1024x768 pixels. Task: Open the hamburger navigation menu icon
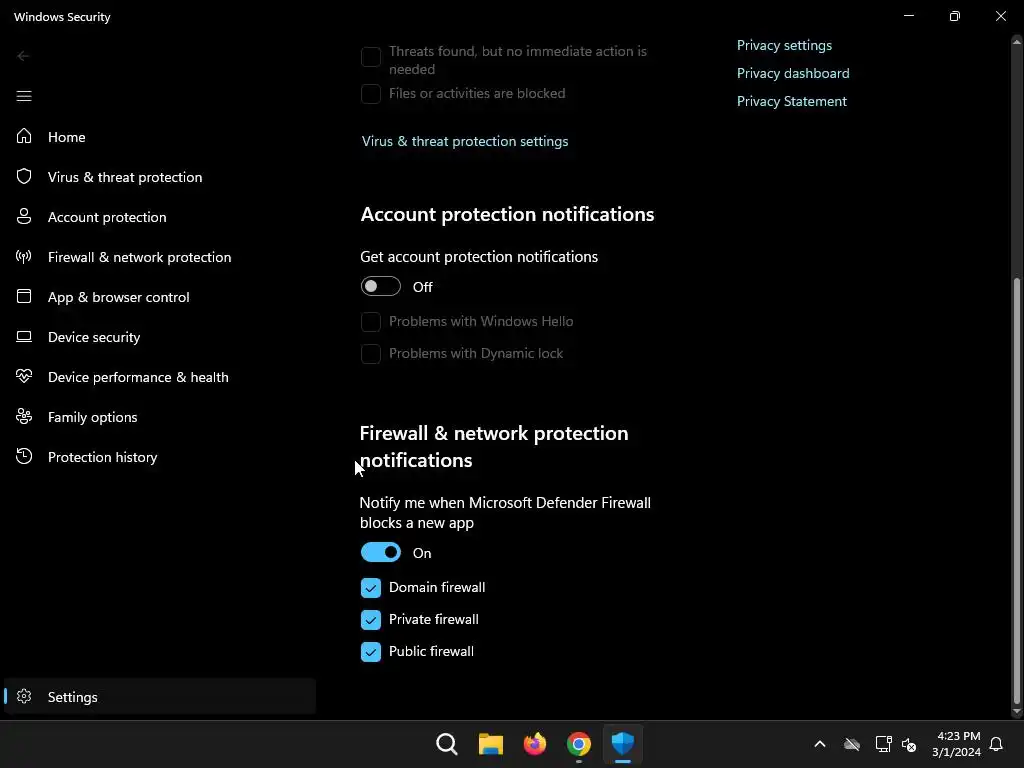(24, 96)
